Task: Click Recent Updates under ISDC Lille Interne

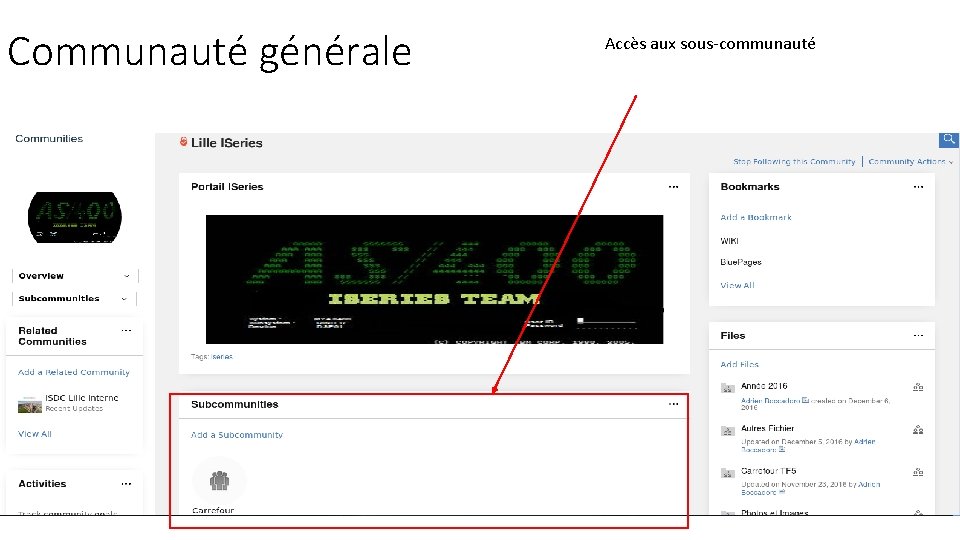Action: point(74,408)
